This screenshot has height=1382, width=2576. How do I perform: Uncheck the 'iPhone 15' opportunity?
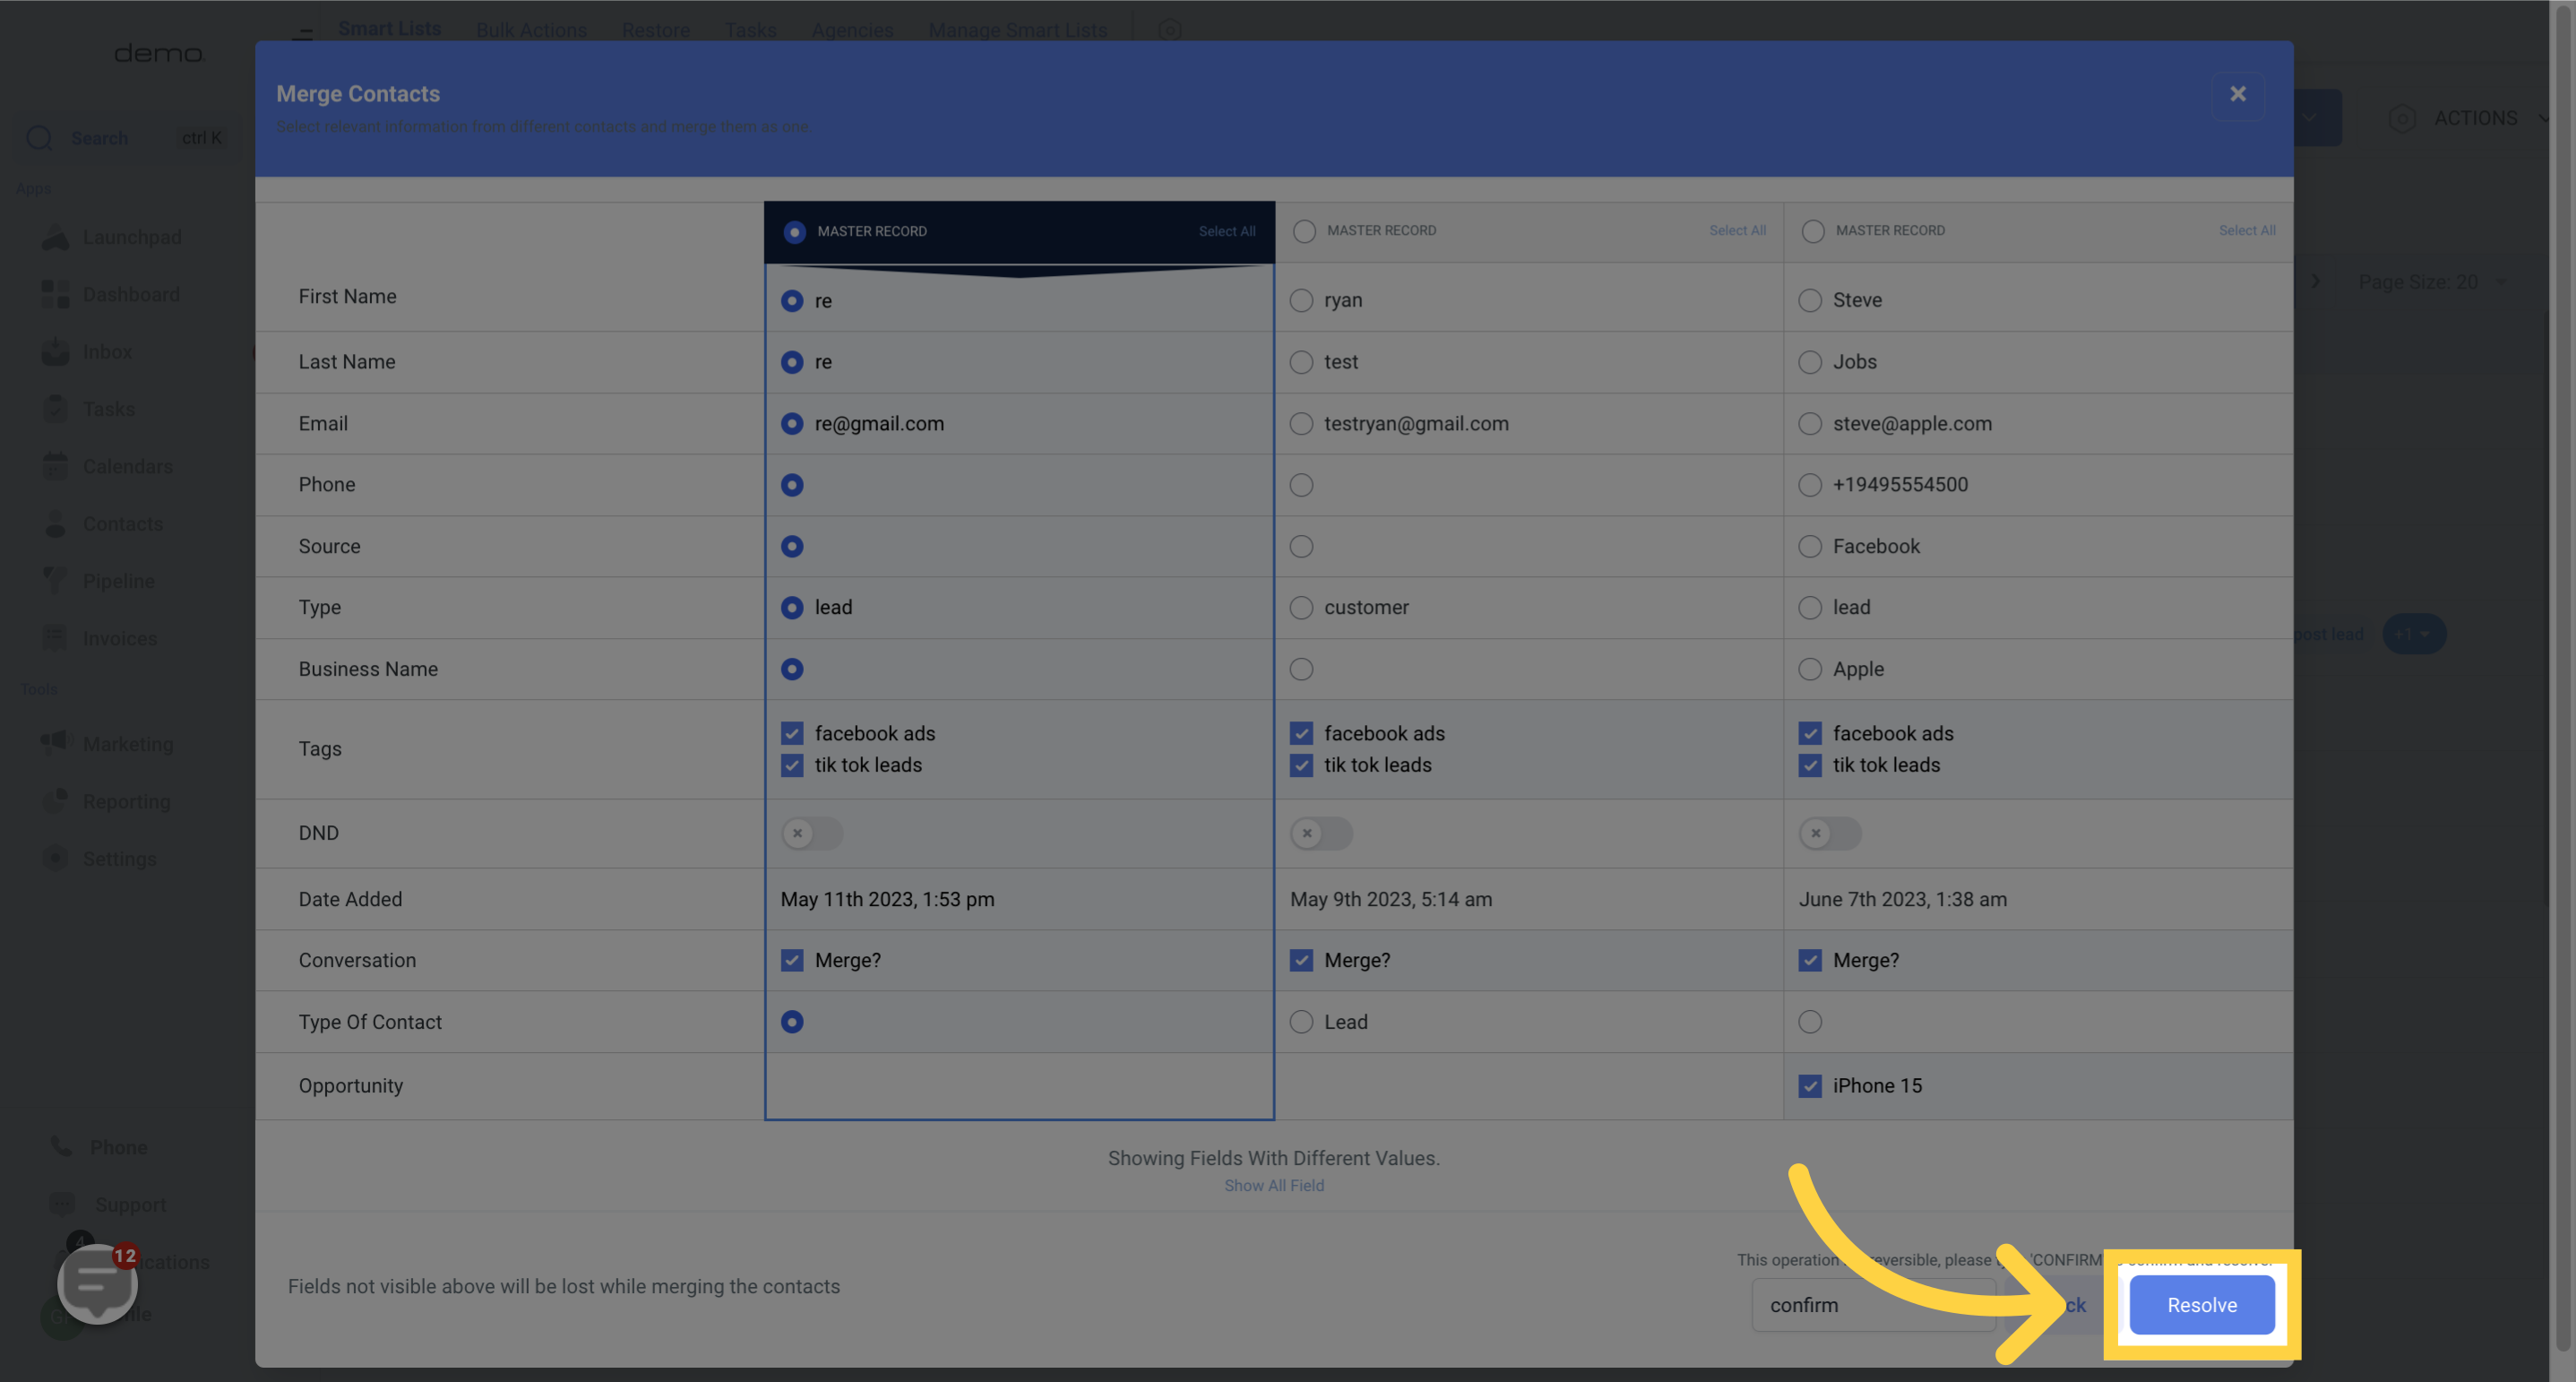pos(1810,1086)
